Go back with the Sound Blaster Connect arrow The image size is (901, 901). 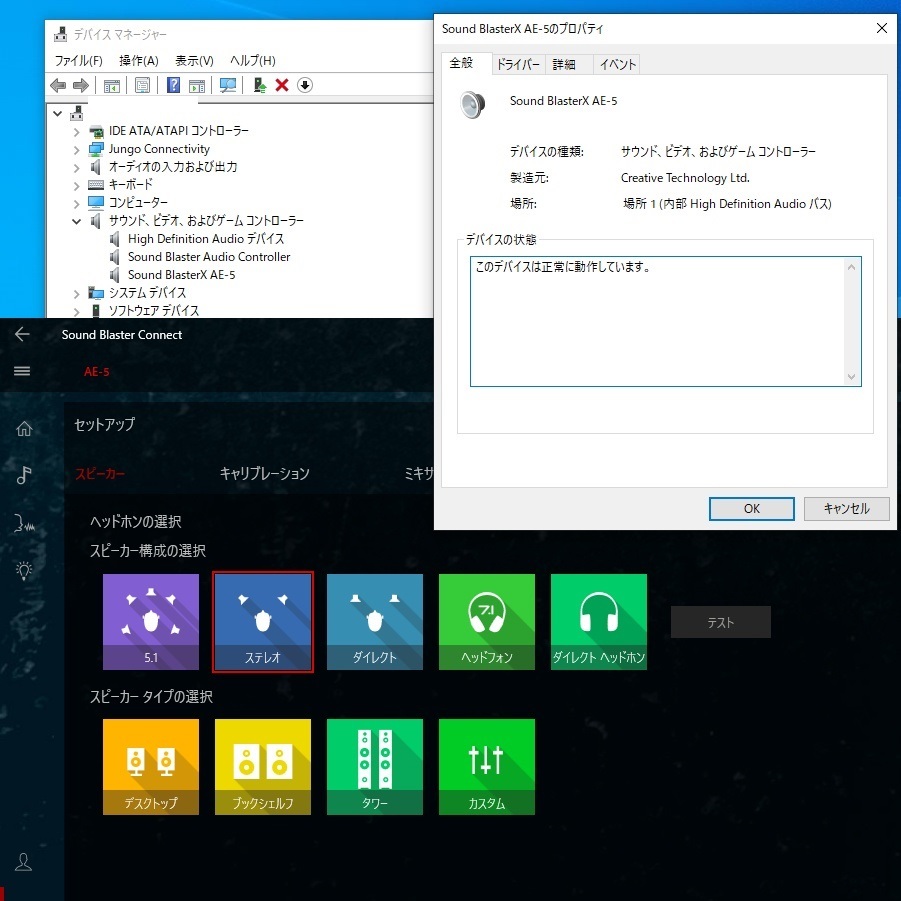pyautogui.click(x=22, y=334)
